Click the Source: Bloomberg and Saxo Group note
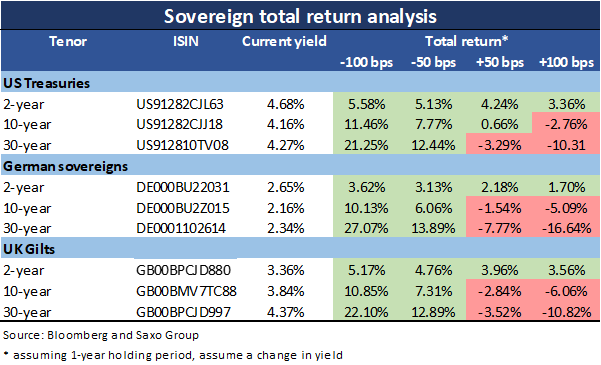This screenshot has height=365, width=601. pyautogui.click(x=101, y=335)
